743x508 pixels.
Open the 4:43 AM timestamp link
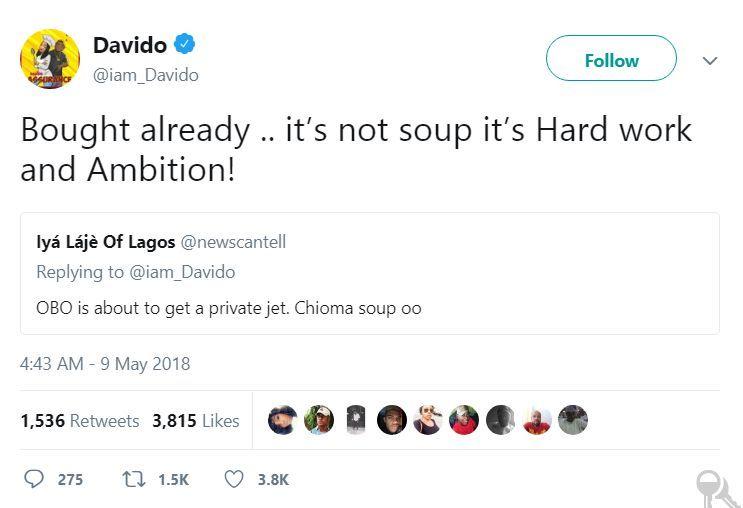[105, 364]
